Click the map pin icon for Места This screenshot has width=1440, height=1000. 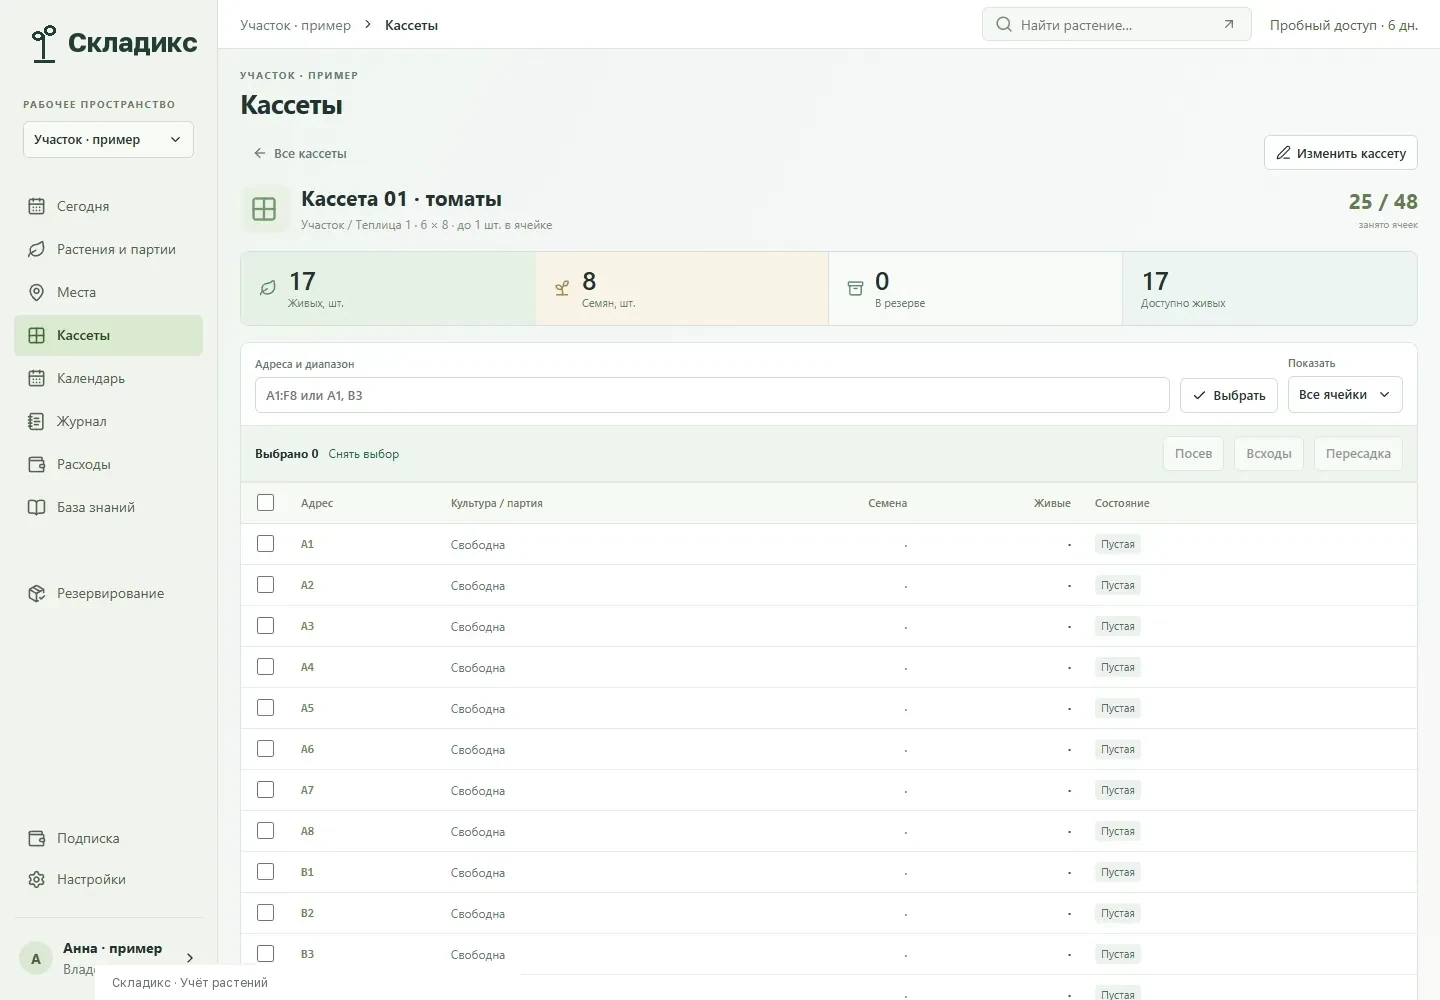coord(37,292)
